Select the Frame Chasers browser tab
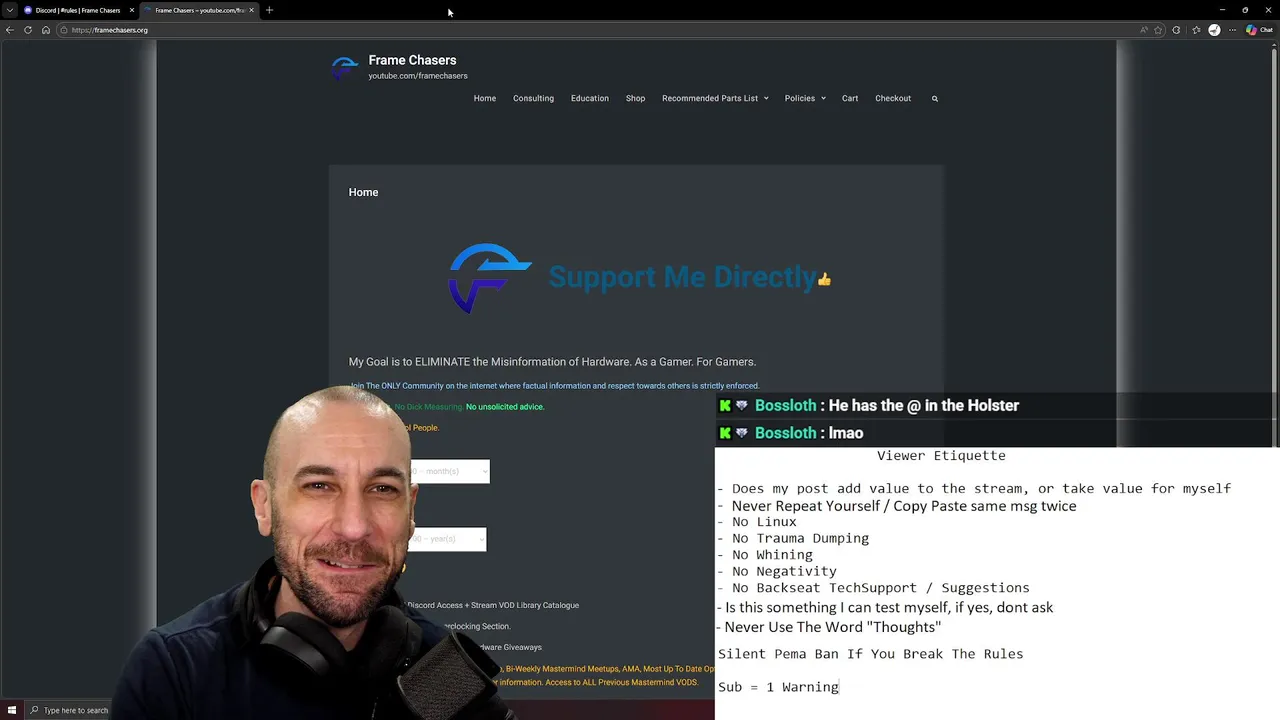 [x=198, y=10]
